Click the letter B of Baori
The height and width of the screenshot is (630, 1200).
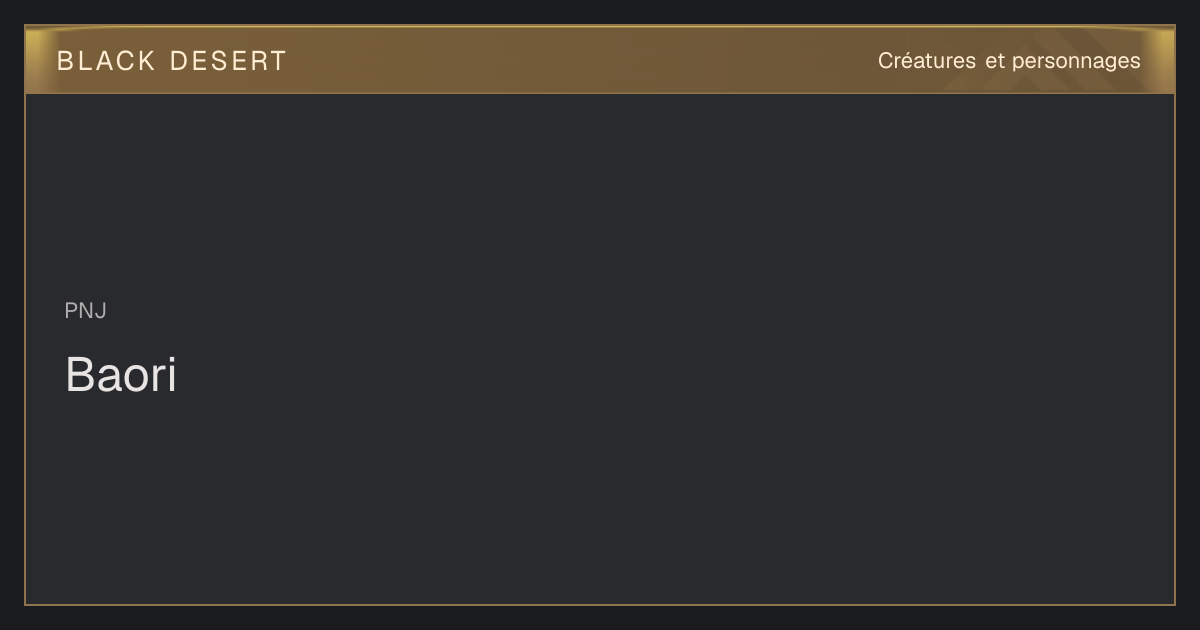point(79,375)
